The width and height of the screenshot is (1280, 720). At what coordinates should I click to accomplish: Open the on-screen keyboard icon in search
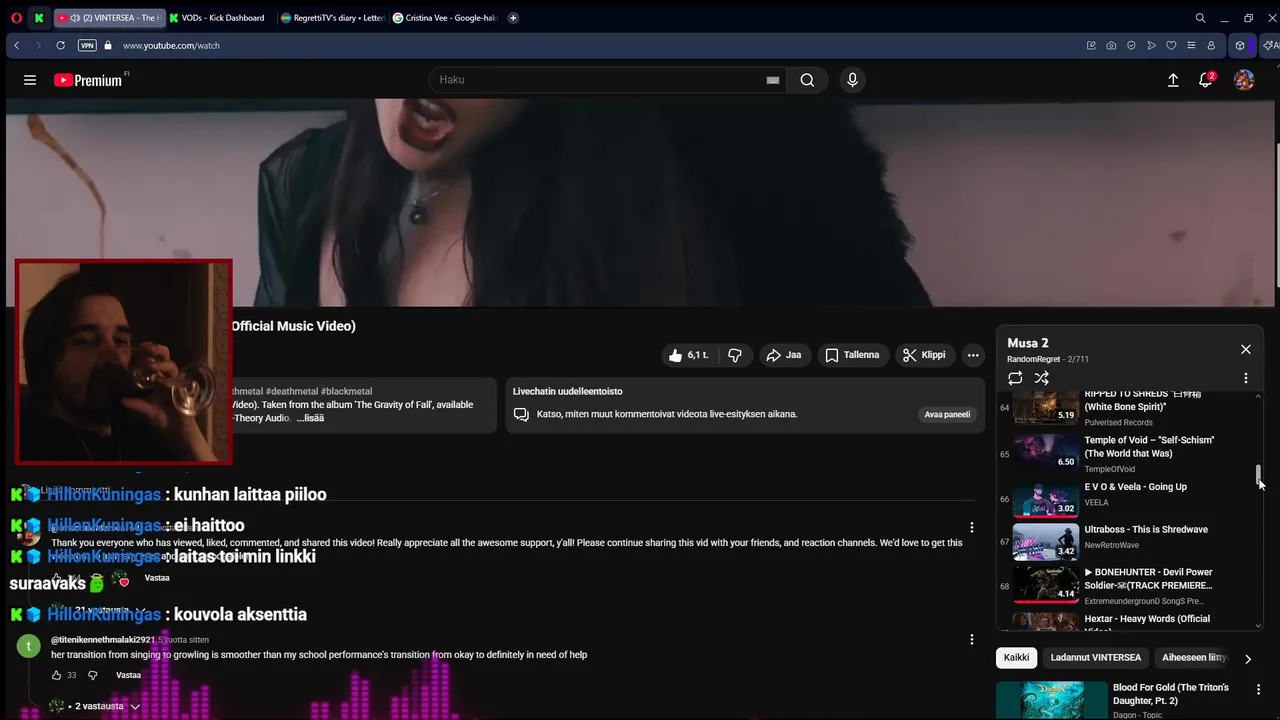(x=773, y=80)
